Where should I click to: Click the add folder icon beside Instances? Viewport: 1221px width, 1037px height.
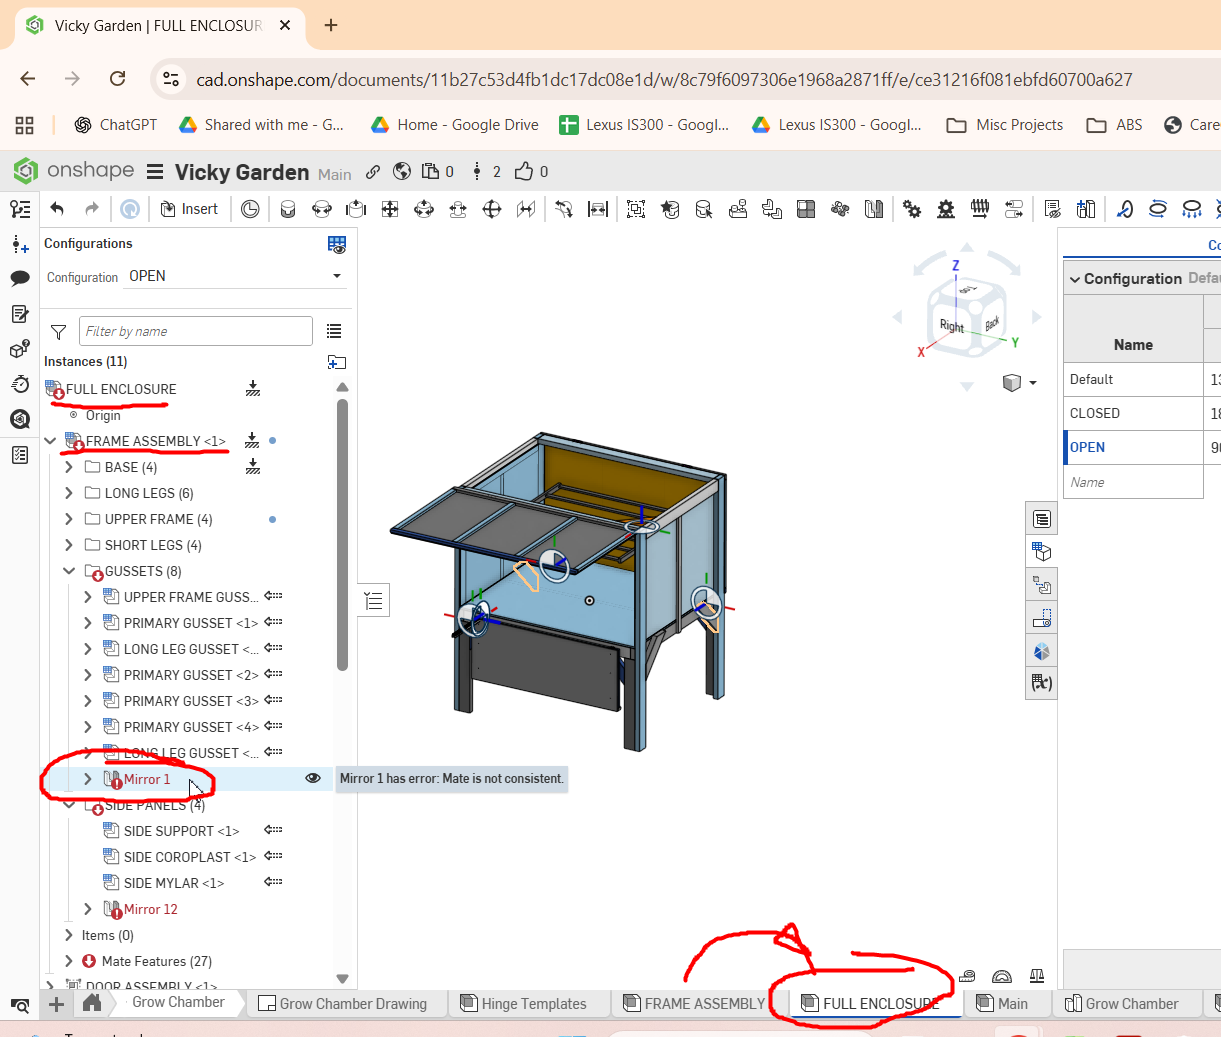pyautogui.click(x=337, y=362)
